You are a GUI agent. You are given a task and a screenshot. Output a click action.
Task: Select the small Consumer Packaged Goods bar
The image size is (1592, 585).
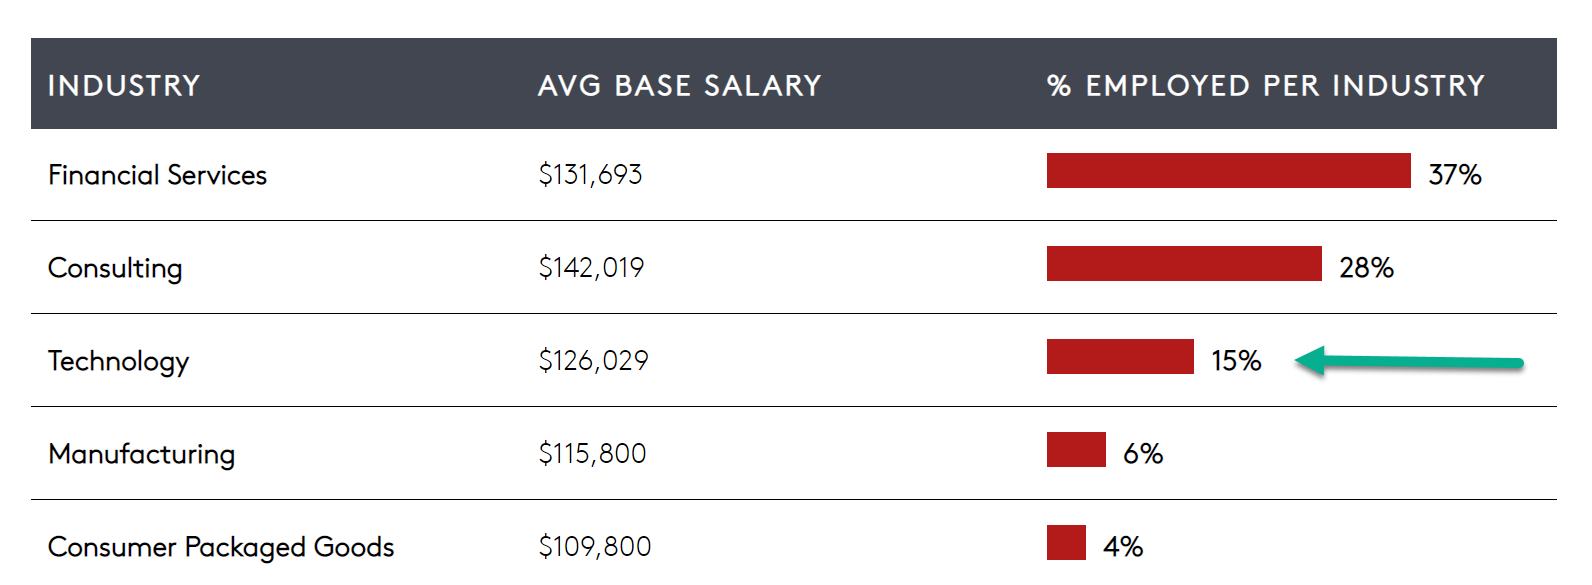click(x=1066, y=543)
